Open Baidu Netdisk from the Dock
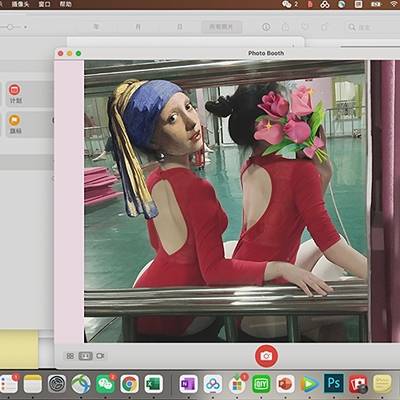 click(x=213, y=384)
